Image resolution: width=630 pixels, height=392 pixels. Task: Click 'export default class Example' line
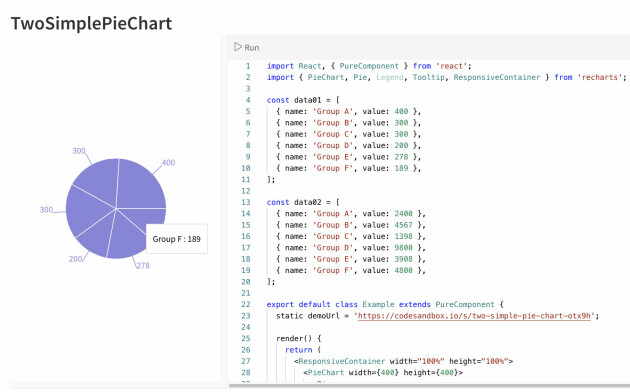[x=385, y=304]
